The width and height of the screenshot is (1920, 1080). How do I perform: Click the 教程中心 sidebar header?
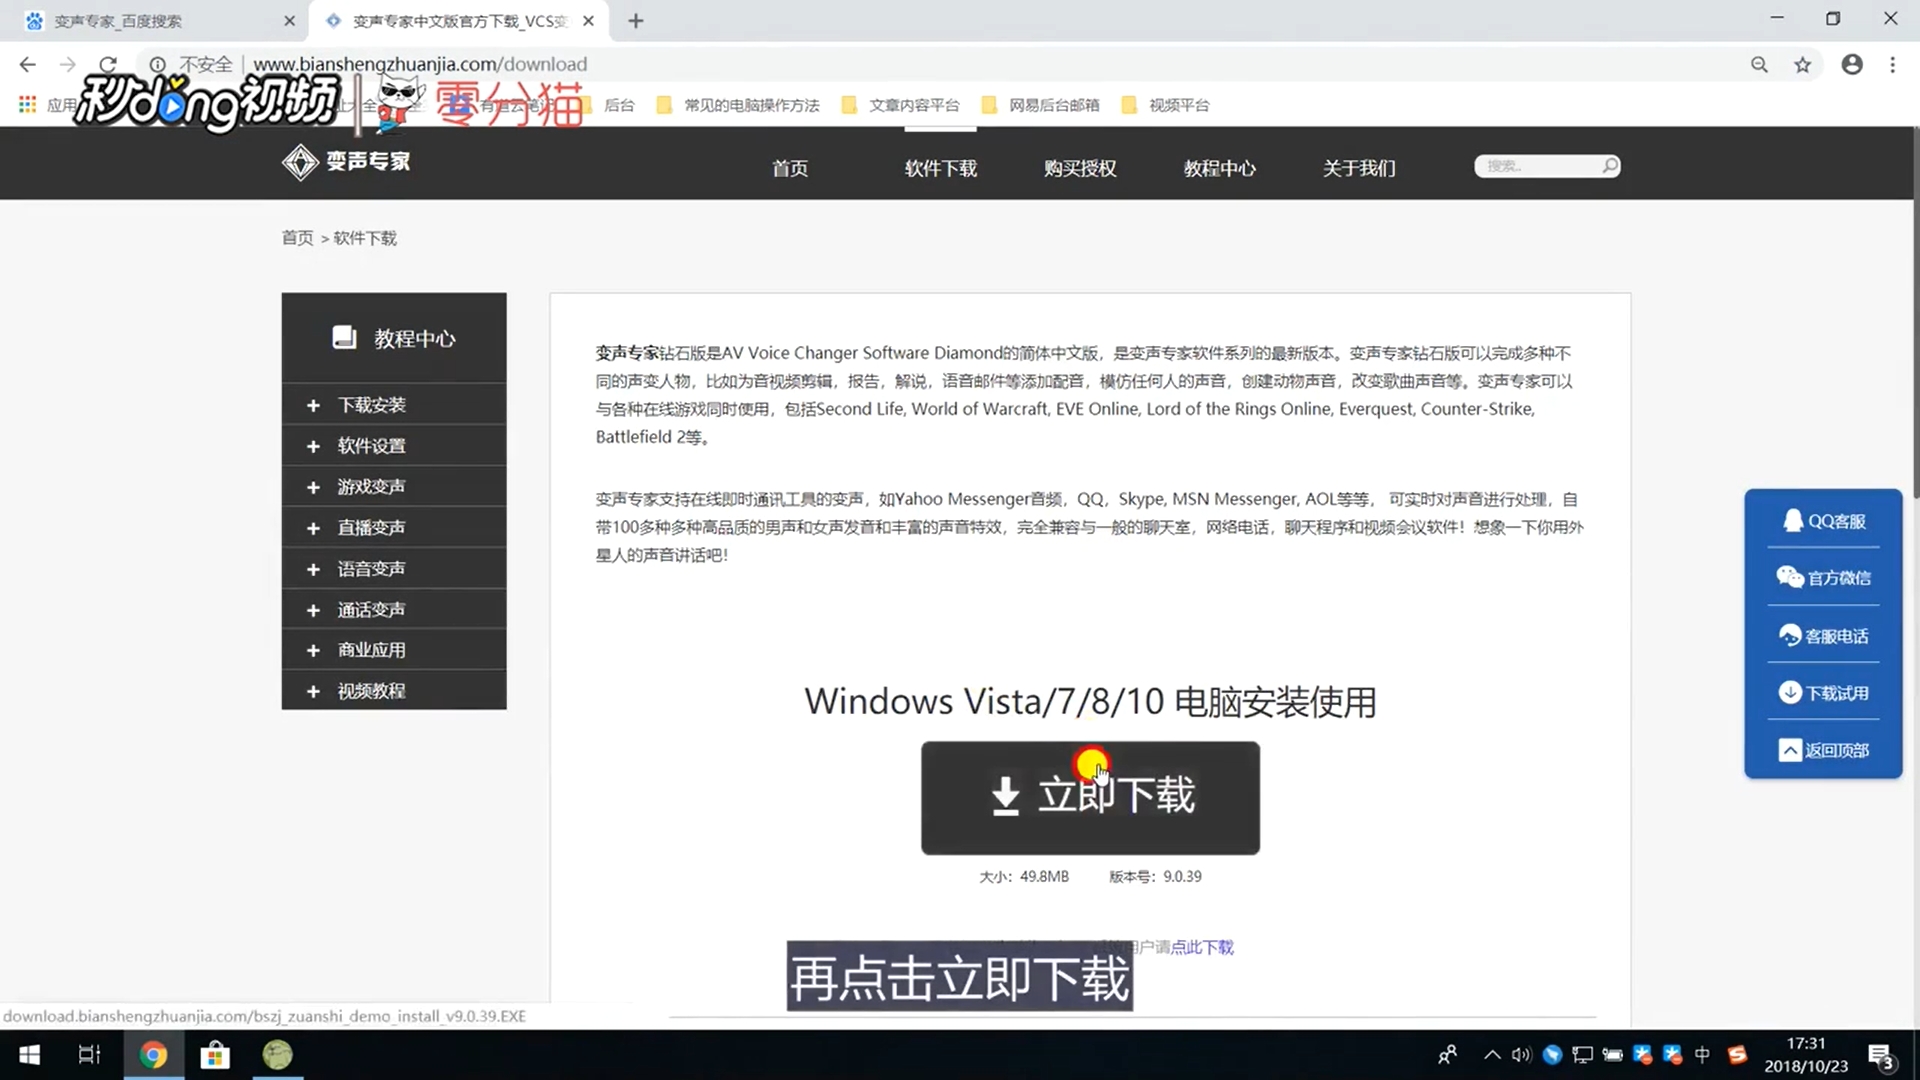pyautogui.click(x=394, y=338)
